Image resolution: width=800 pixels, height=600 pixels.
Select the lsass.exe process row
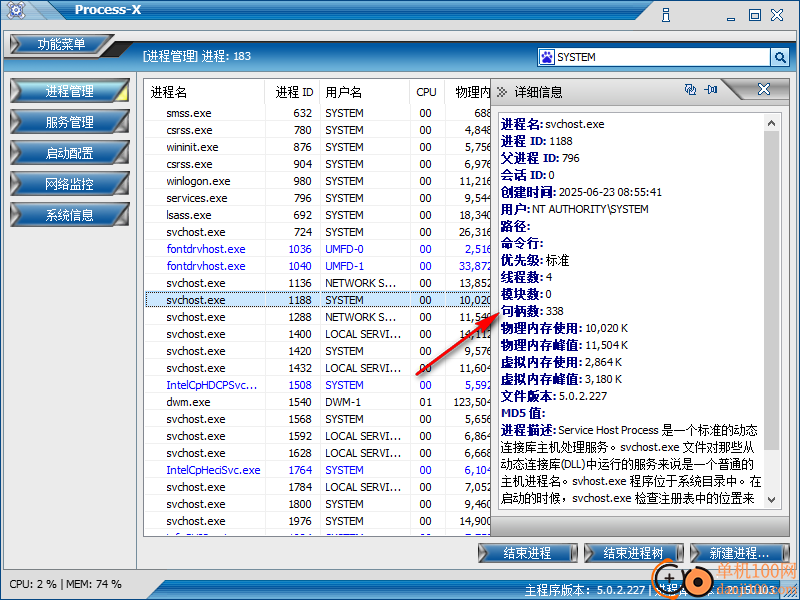pos(317,215)
